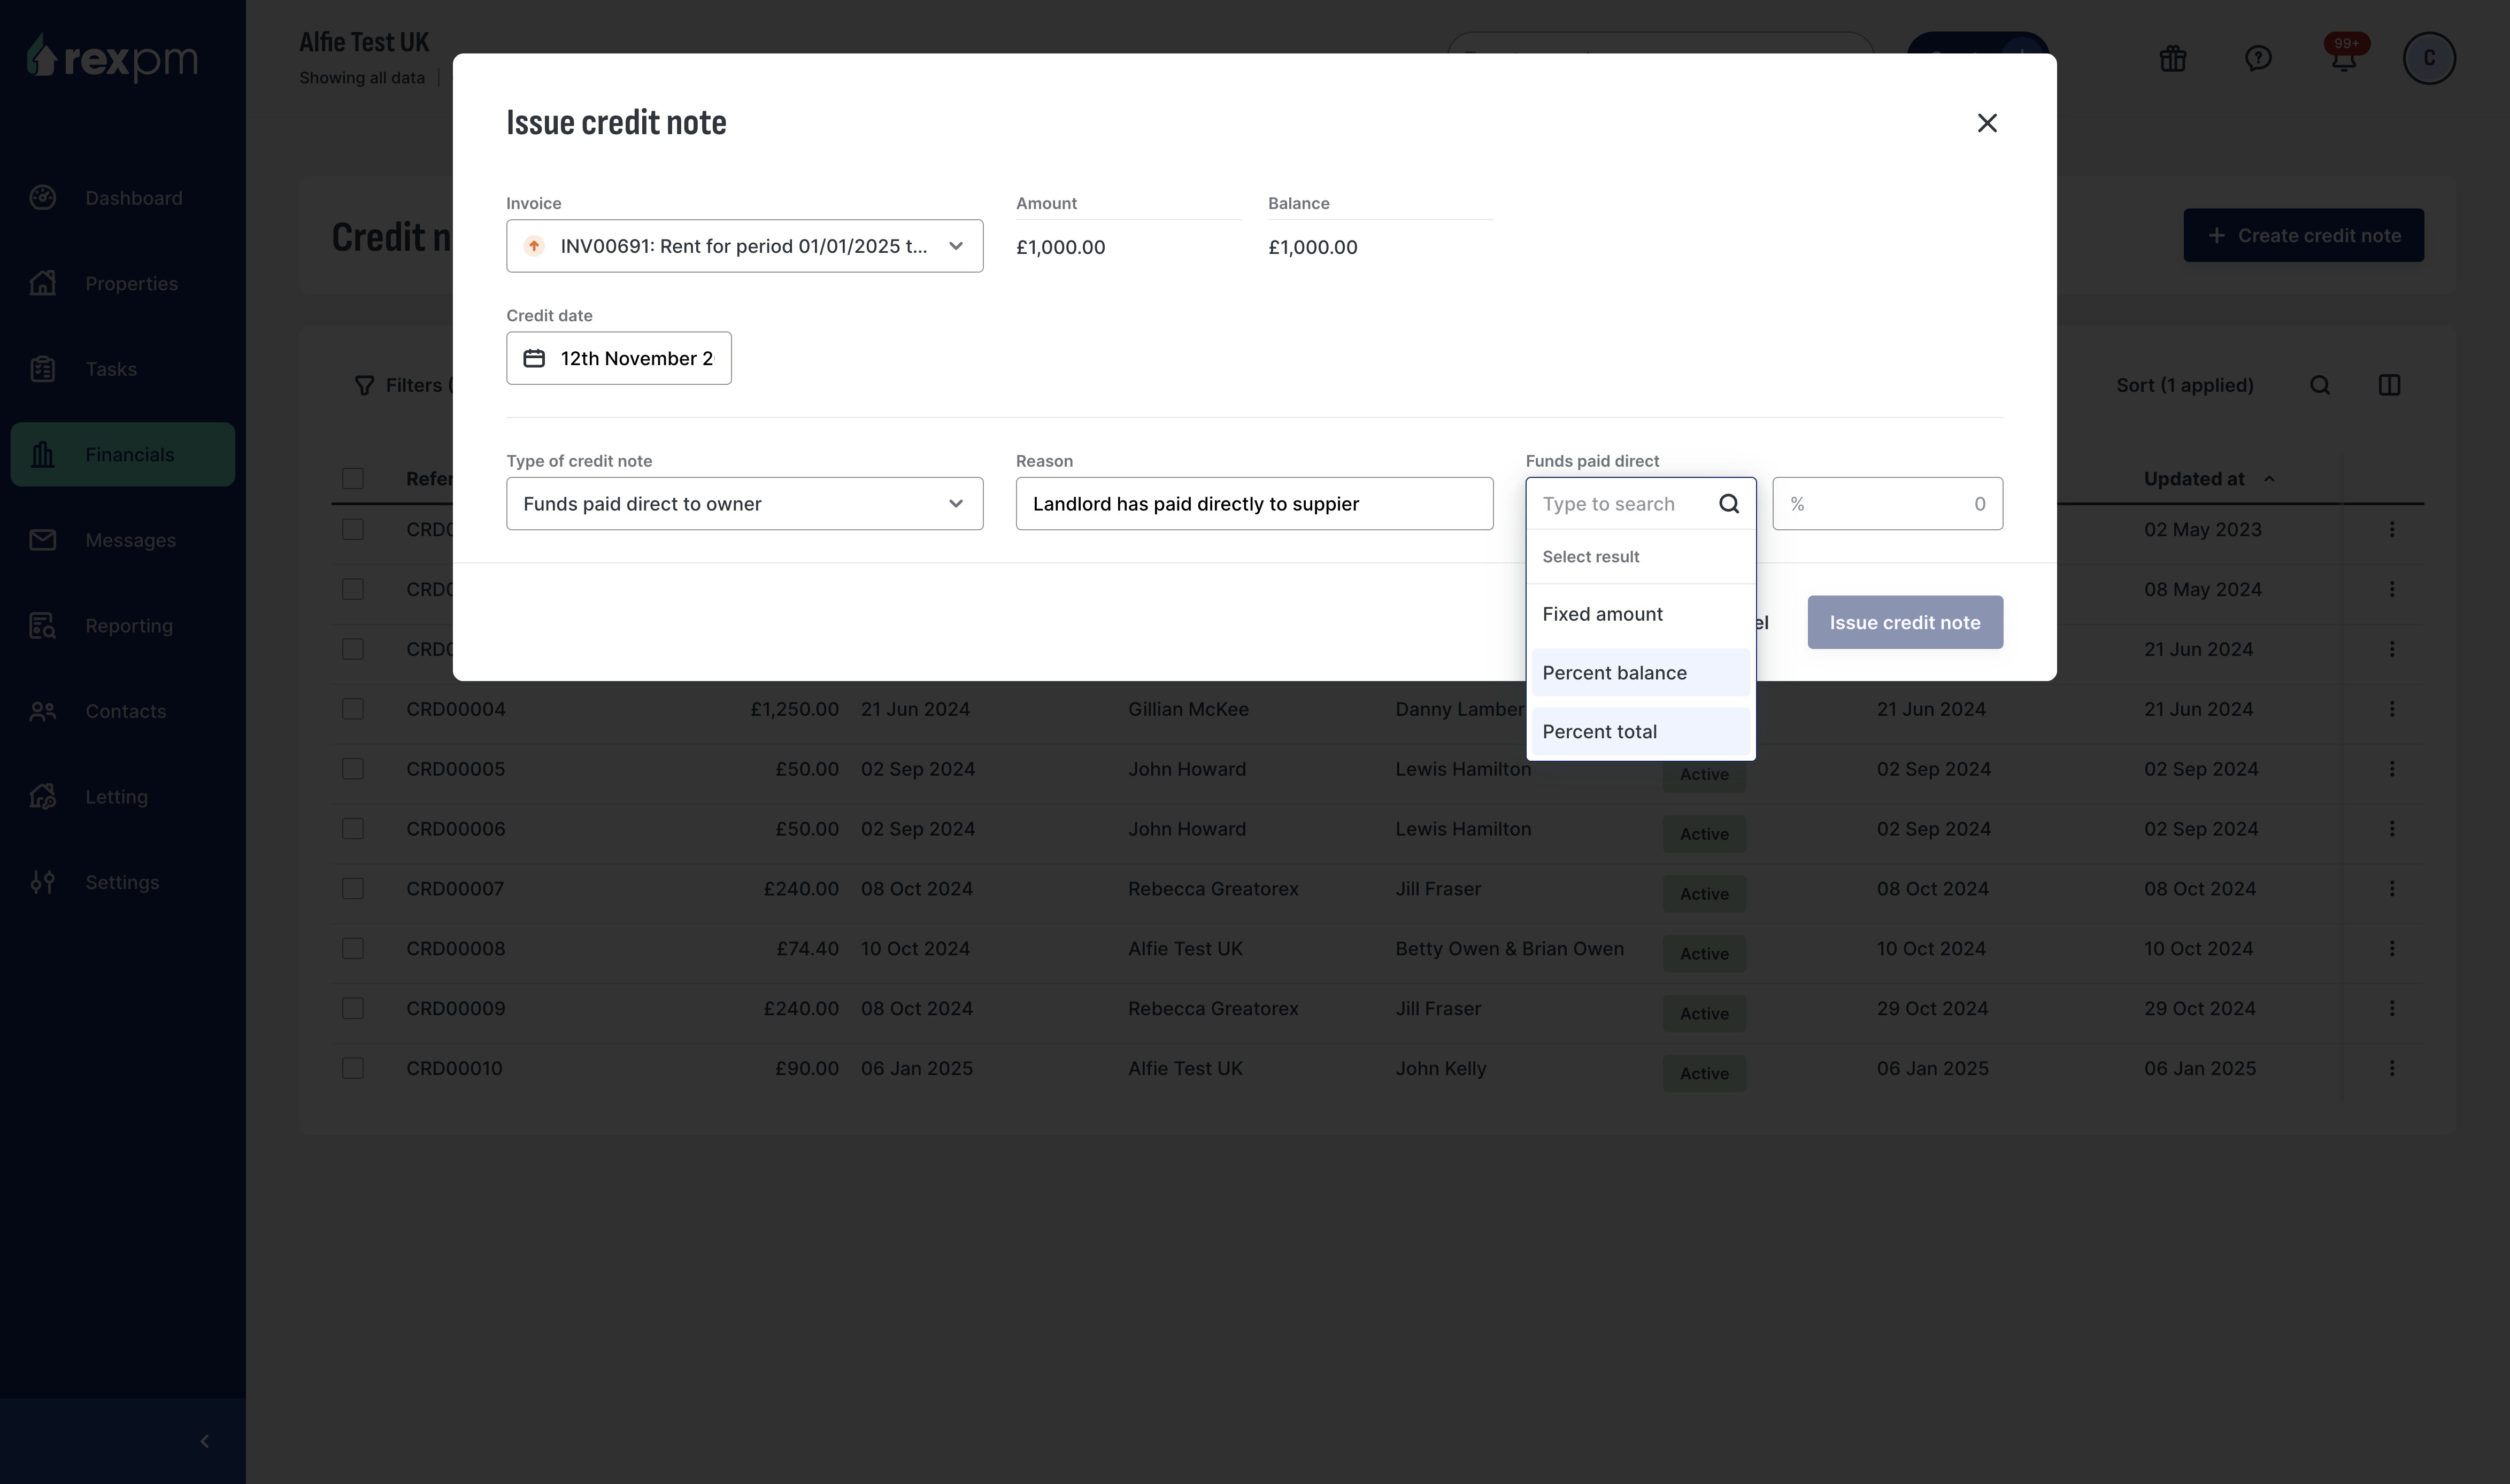Open the Credit date picker field
Viewport: 2510px width, 1484px height.
[x=618, y=358]
